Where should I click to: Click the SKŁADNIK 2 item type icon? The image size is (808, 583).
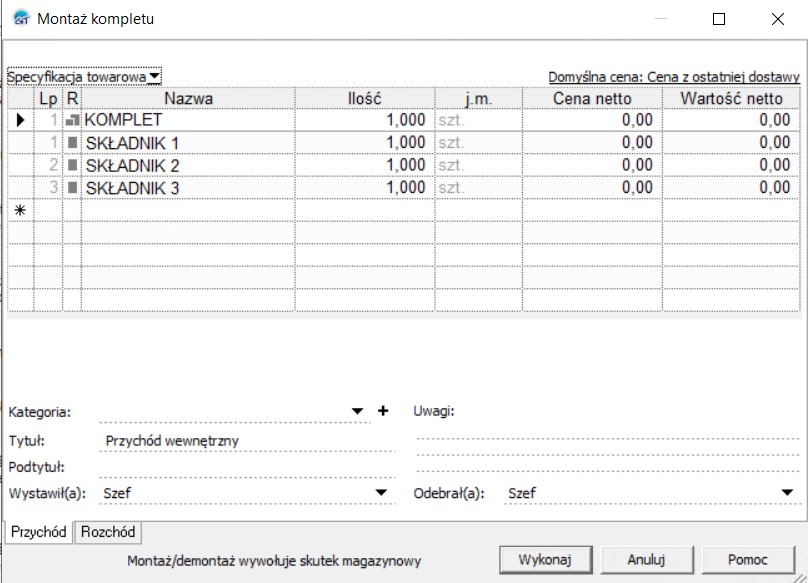pos(72,165)
